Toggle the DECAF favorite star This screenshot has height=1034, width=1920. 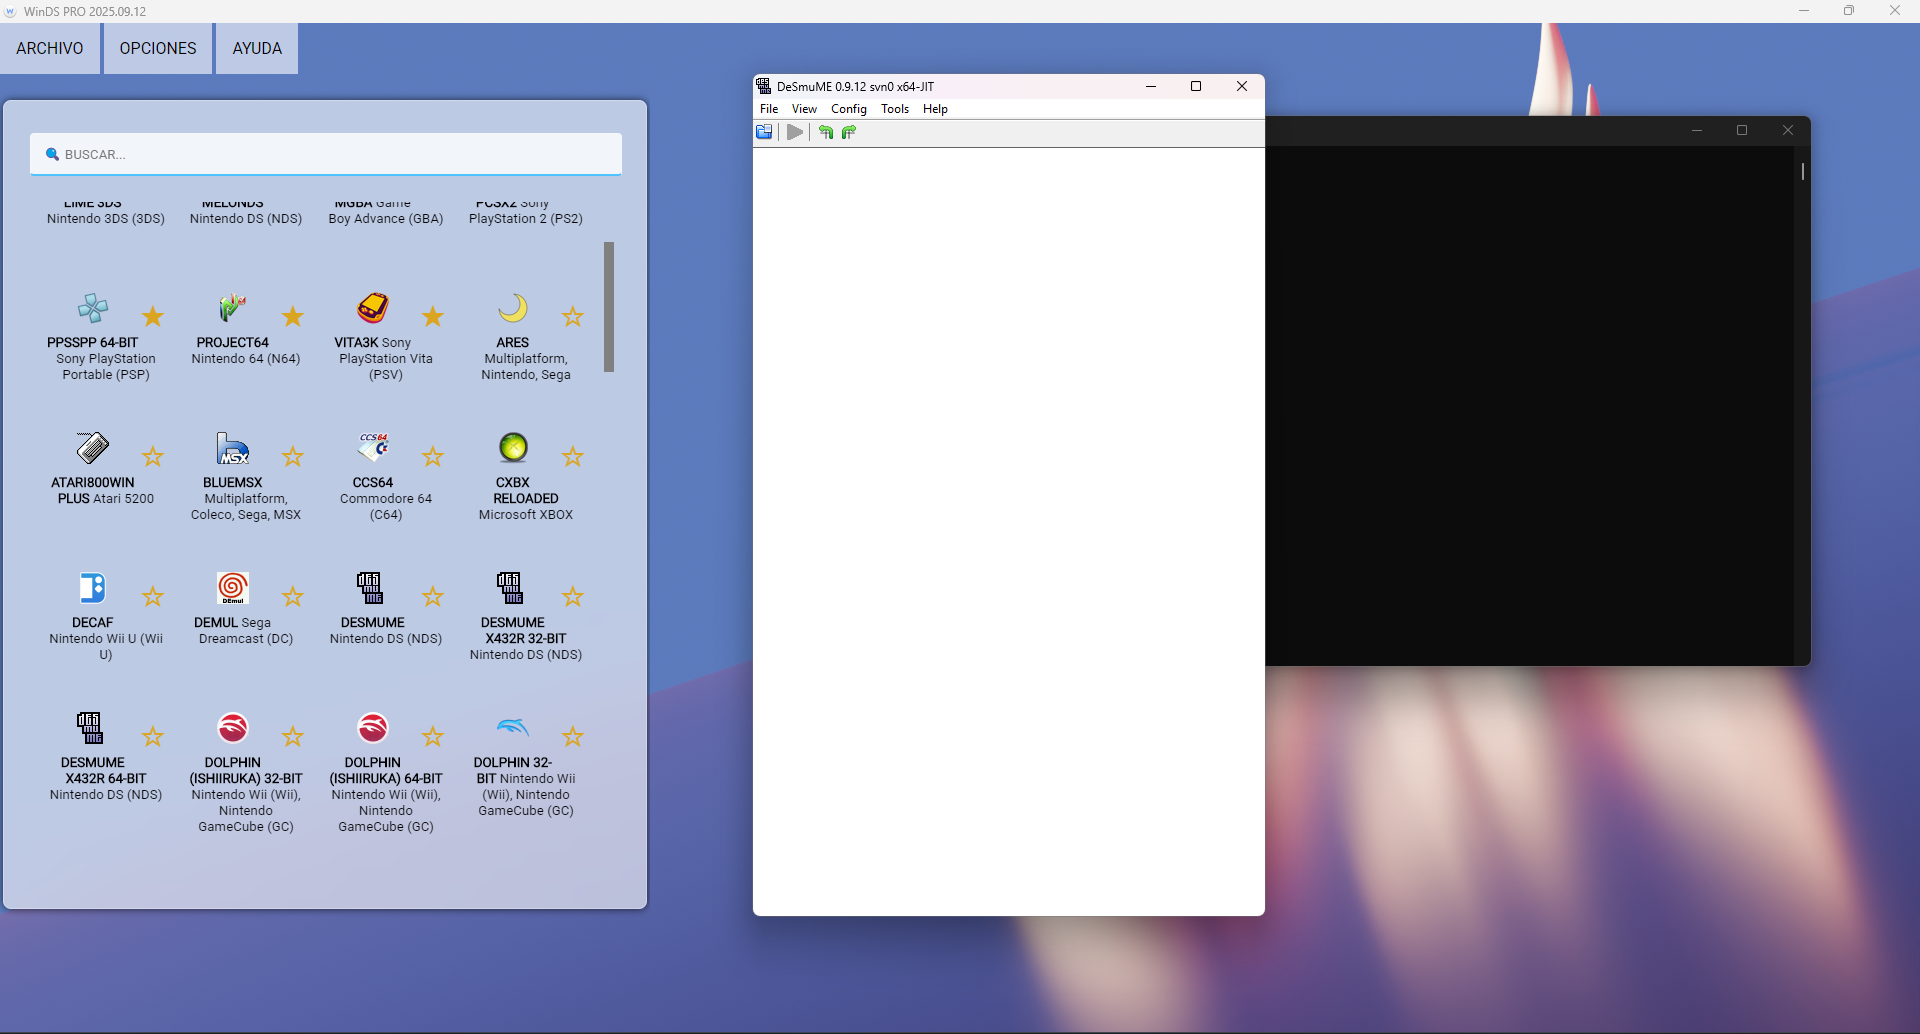(x=153, y=597)
